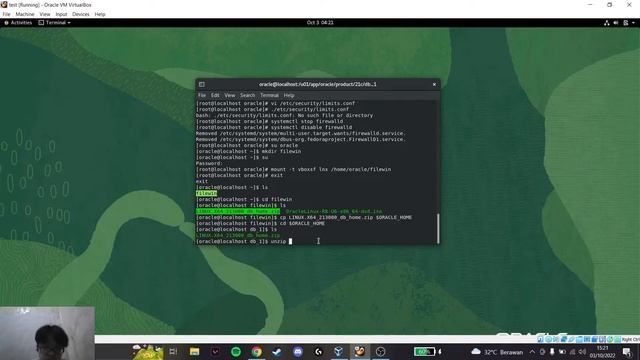This screenshot has height=360, width=640.
Task: Open the weather widget showing 32°C Berawan
Action: click(497, 352)
